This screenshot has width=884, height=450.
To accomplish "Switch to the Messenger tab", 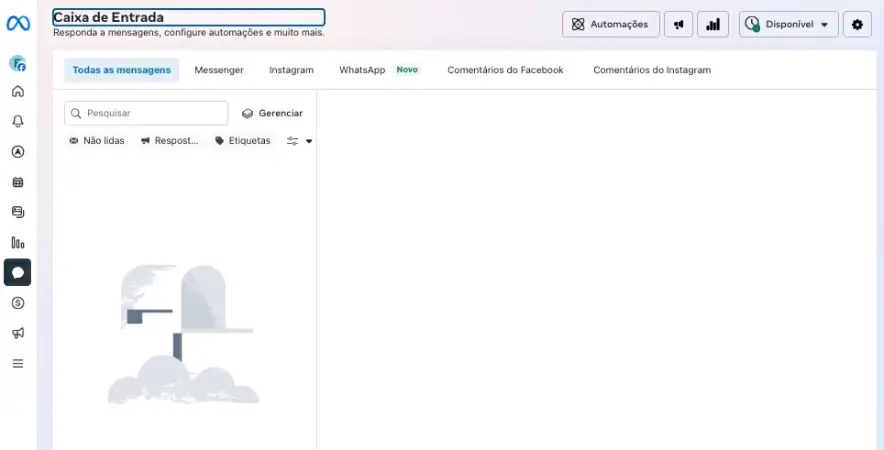I will tap(219, 70).
